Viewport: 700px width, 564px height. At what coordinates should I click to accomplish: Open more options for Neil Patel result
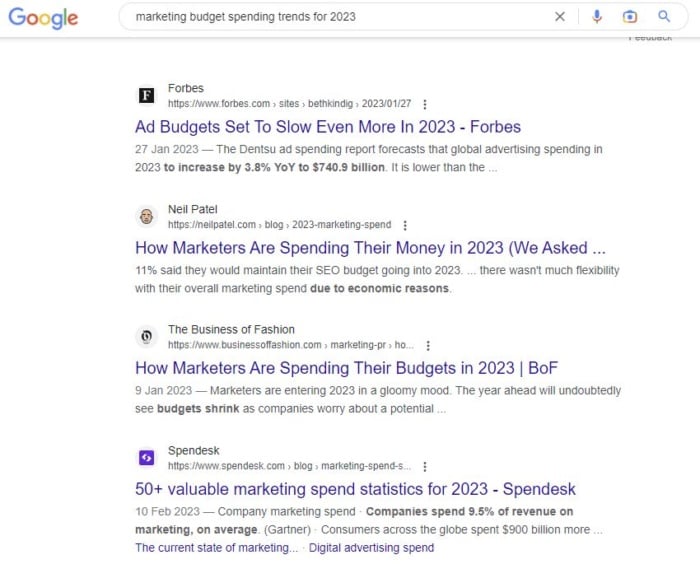coord(405,225)
